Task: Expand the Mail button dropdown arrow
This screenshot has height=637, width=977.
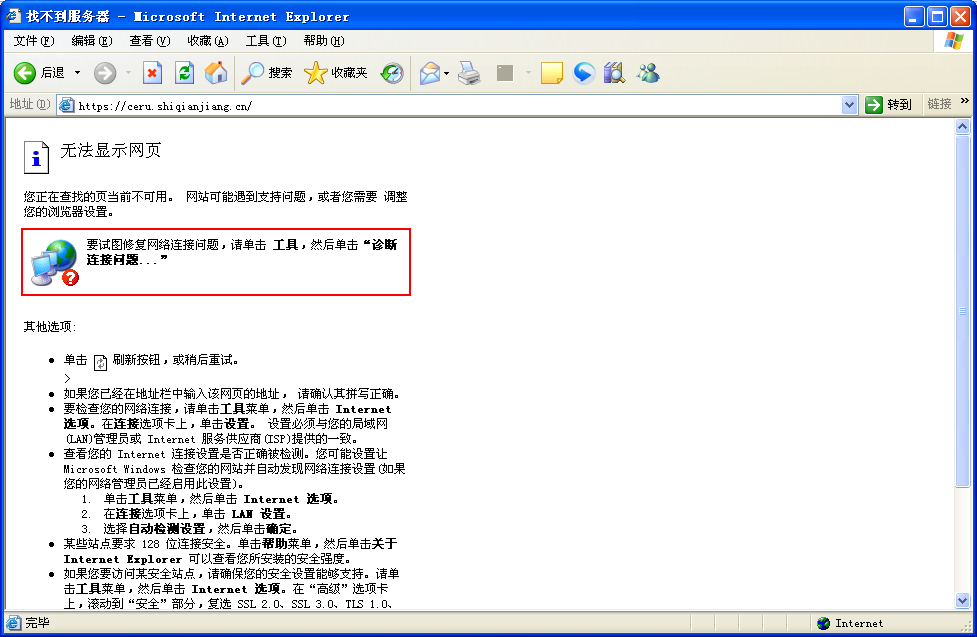Action: pos(446,73)
